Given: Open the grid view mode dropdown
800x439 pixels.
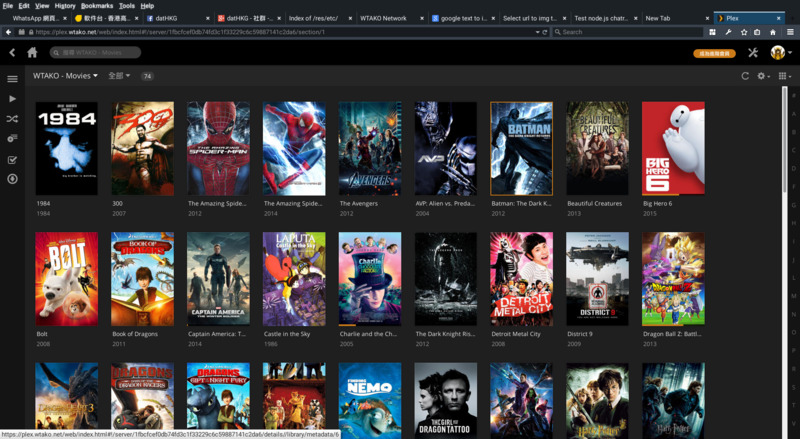Looking at the screenshot, I should pos(785,76).
